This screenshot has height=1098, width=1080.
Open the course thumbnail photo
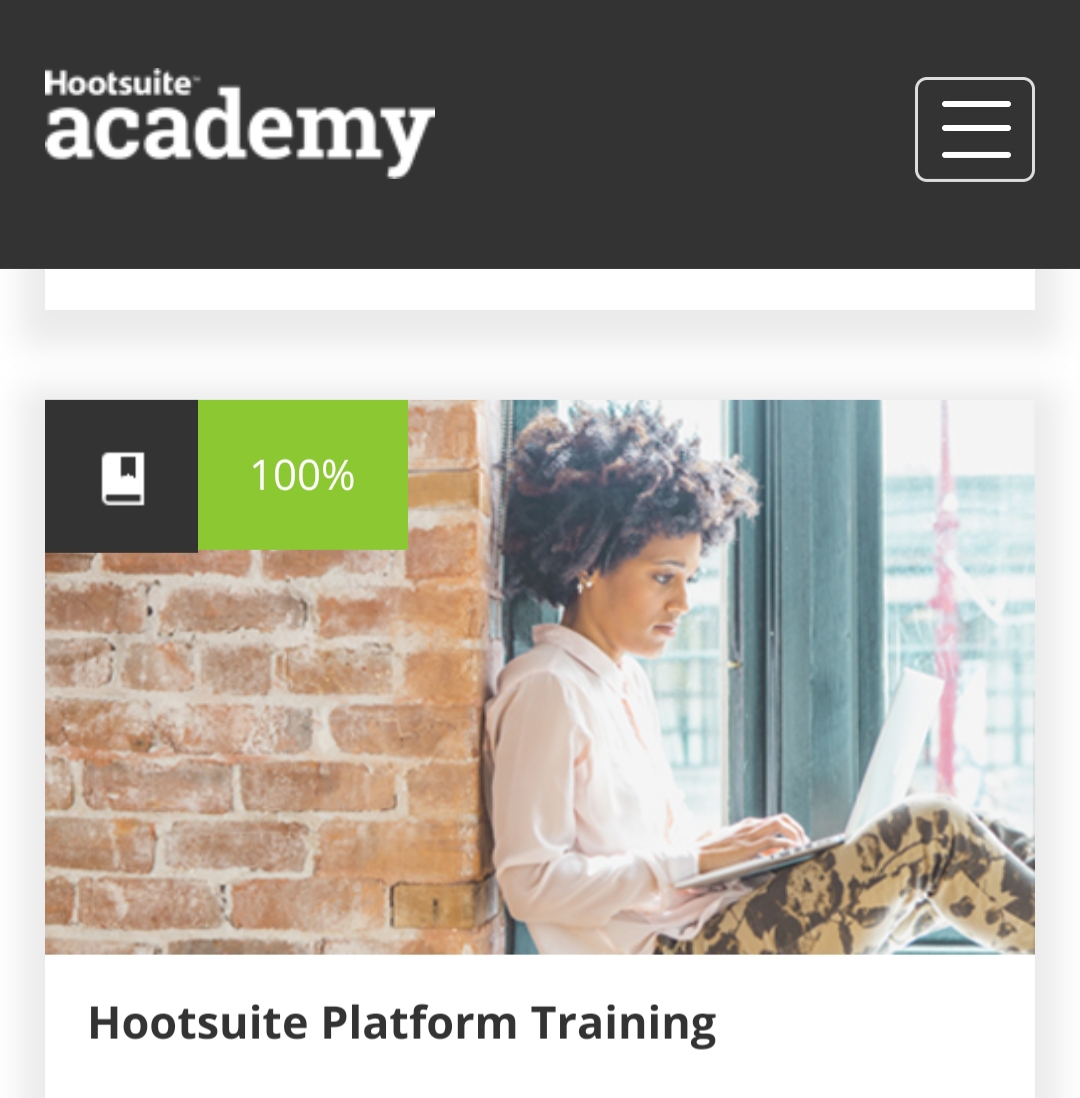click(539, 676)
